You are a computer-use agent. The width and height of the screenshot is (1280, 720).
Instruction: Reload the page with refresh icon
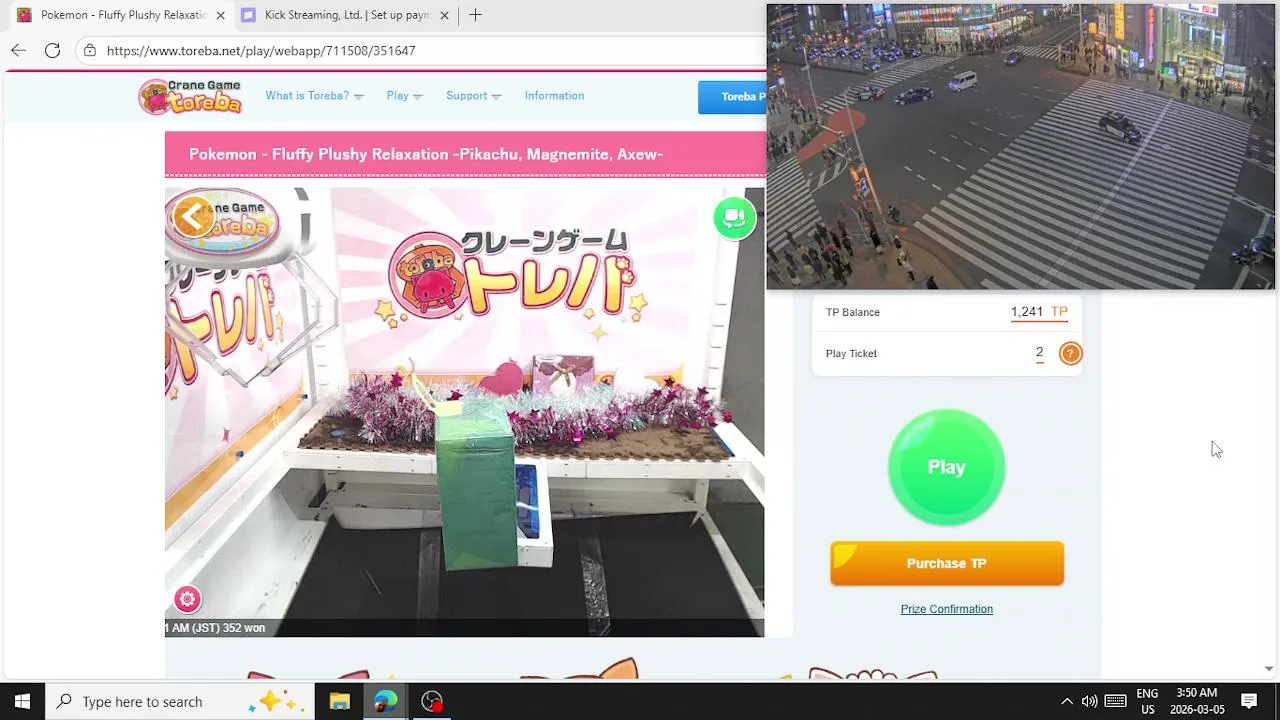coord(52,50)
